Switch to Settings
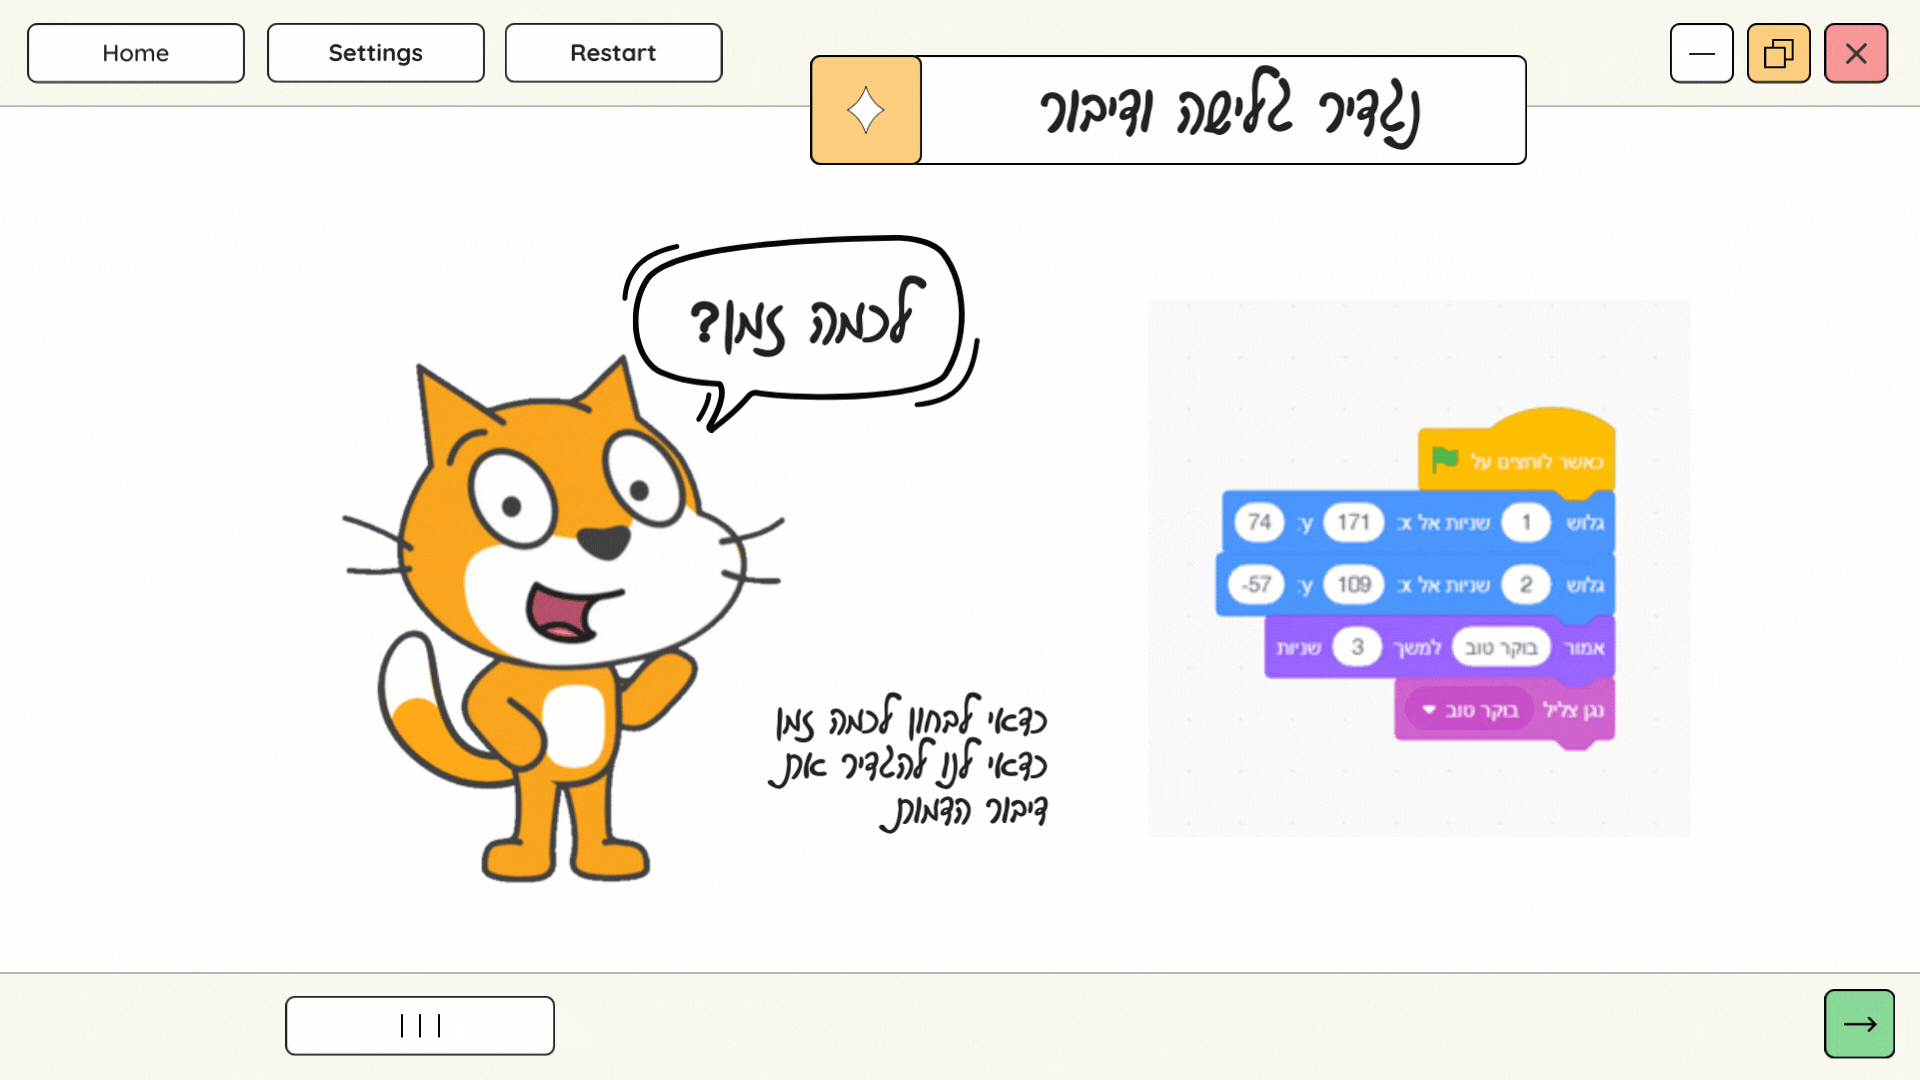Image resolution: width=1920 pixels, height=1080 pixels. [x=375, y=53]
